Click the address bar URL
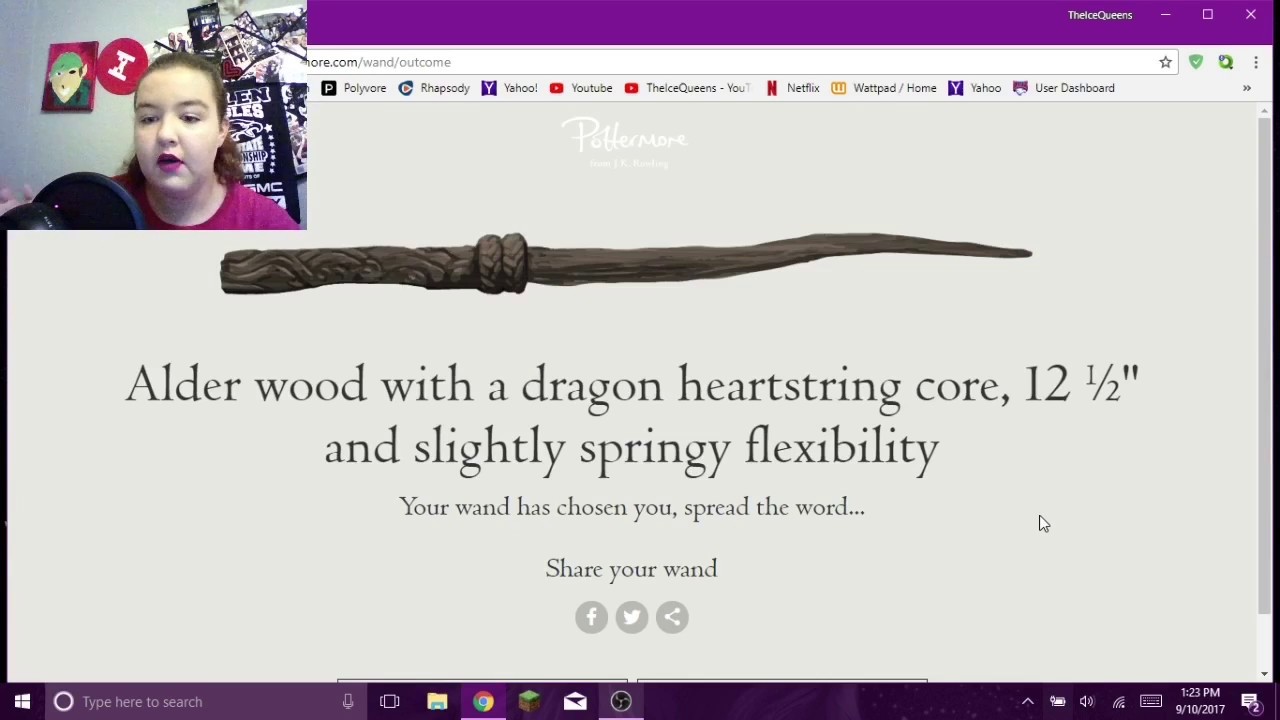 coord(379,62)
